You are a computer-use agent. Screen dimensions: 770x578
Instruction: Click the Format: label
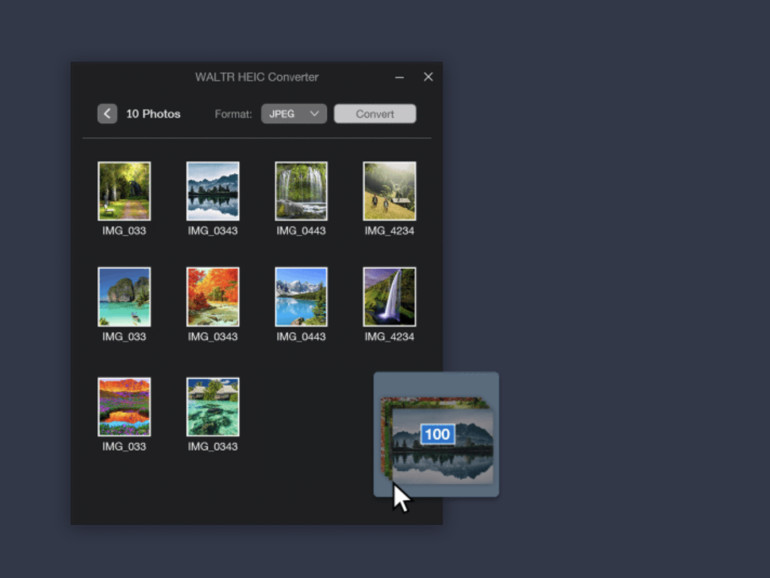(233, 114)
